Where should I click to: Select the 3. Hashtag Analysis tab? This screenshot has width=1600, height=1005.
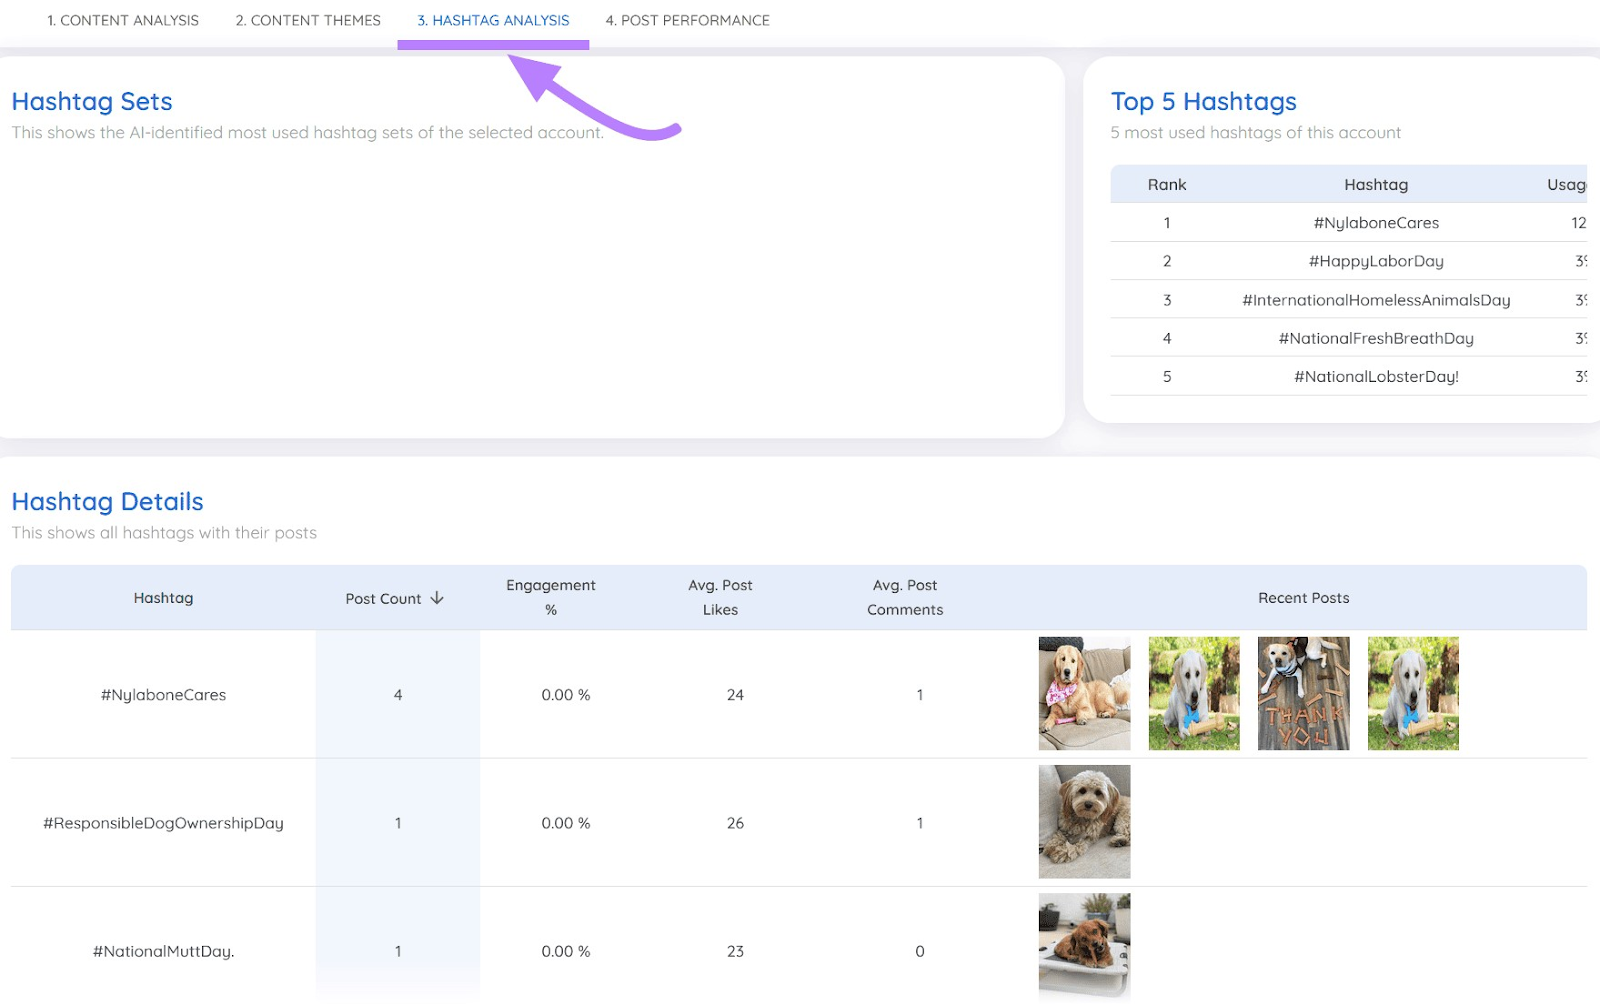click(493, 20)
